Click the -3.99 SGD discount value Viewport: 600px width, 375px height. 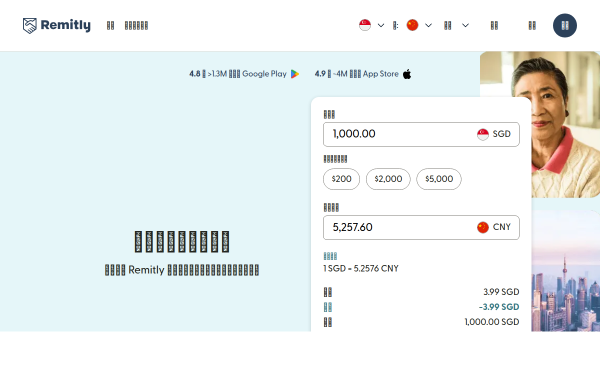499,307
